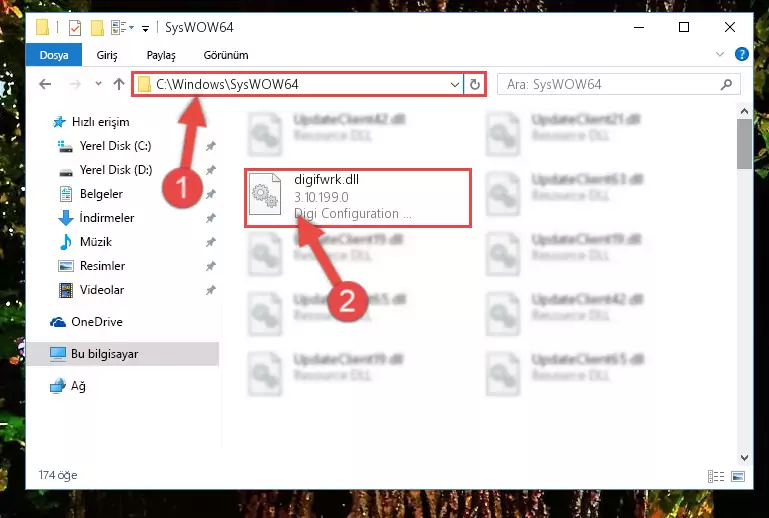
Task: Open the Görünüm ribbon tab
Action: [226, 55]
